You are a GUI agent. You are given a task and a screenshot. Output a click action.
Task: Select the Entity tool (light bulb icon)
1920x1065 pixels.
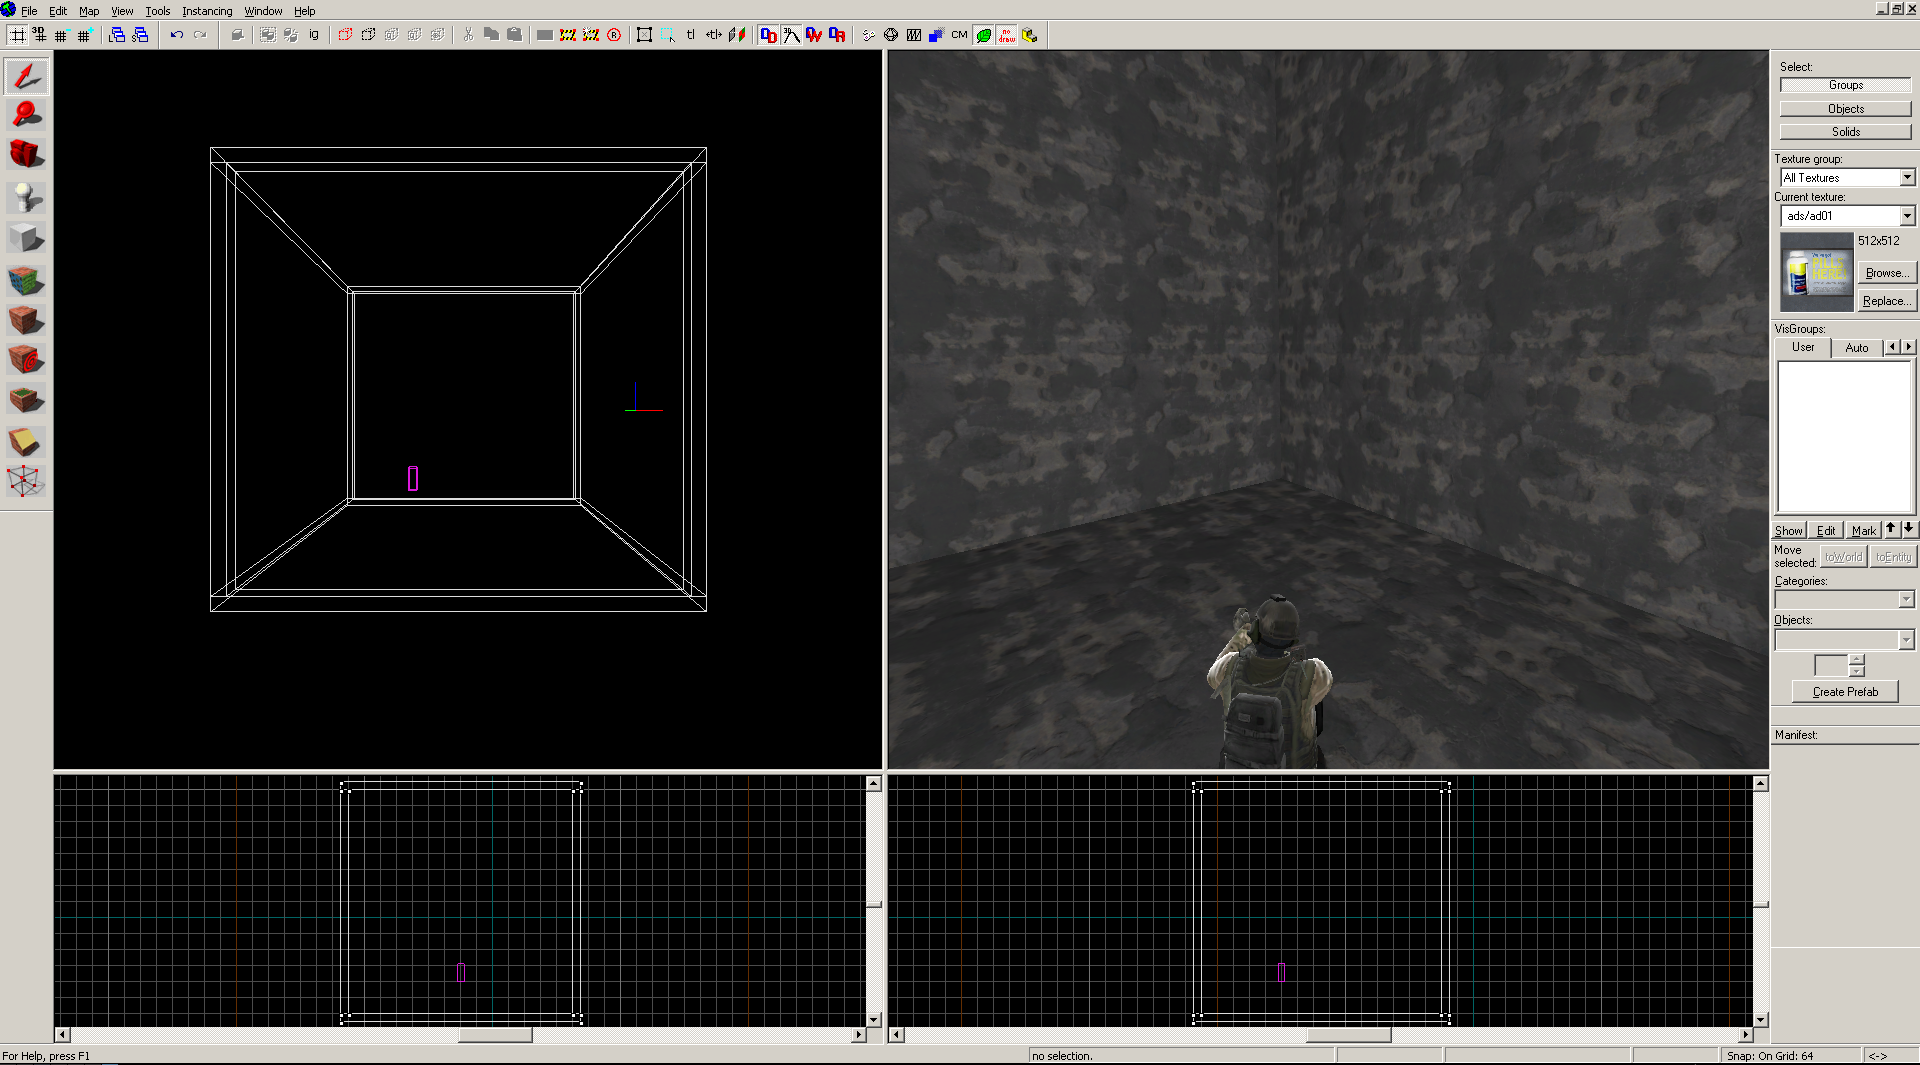(x=26, y=197)
